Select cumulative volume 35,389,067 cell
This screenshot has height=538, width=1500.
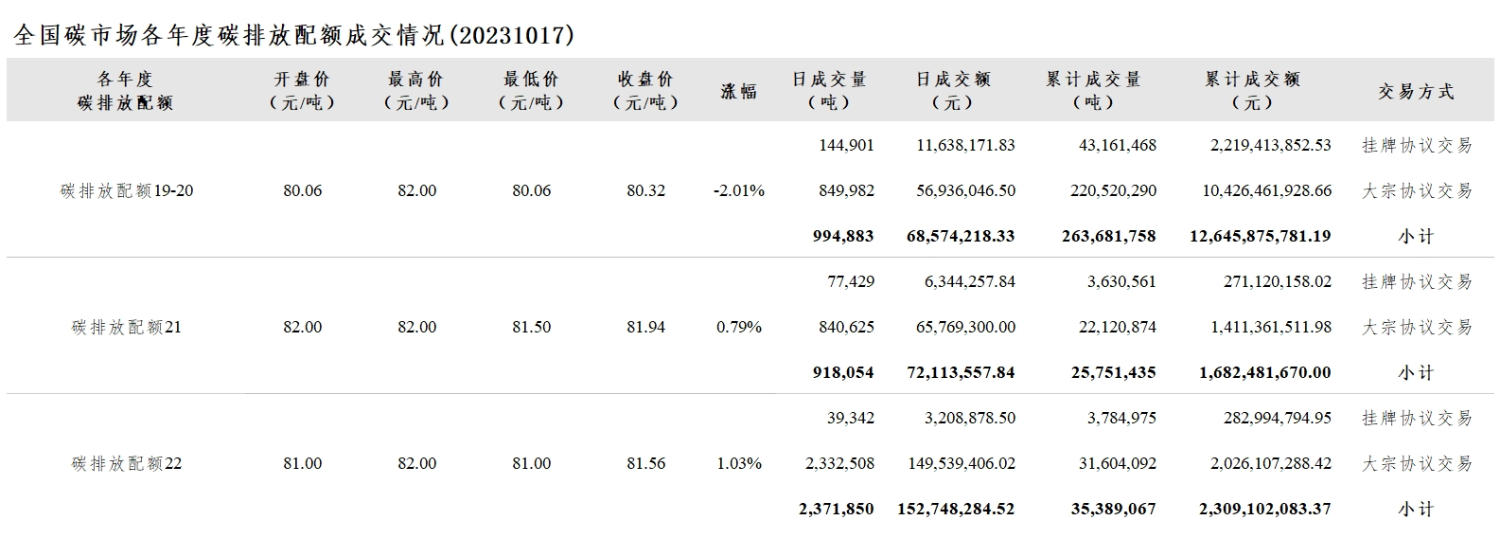[x=1111, y=508]
